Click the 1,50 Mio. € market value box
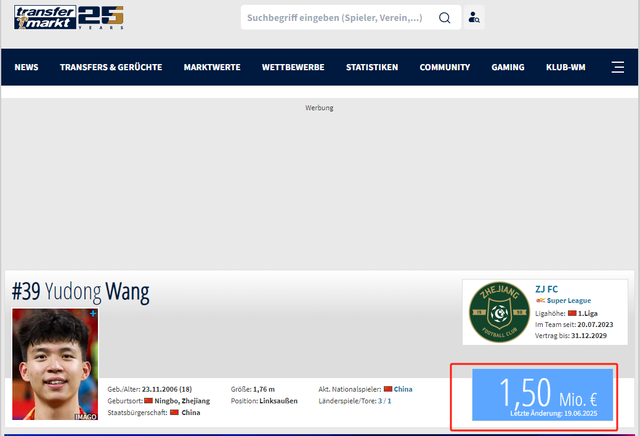Image resolution: width=640 pixels, height=436 pixels. point(542,395)
